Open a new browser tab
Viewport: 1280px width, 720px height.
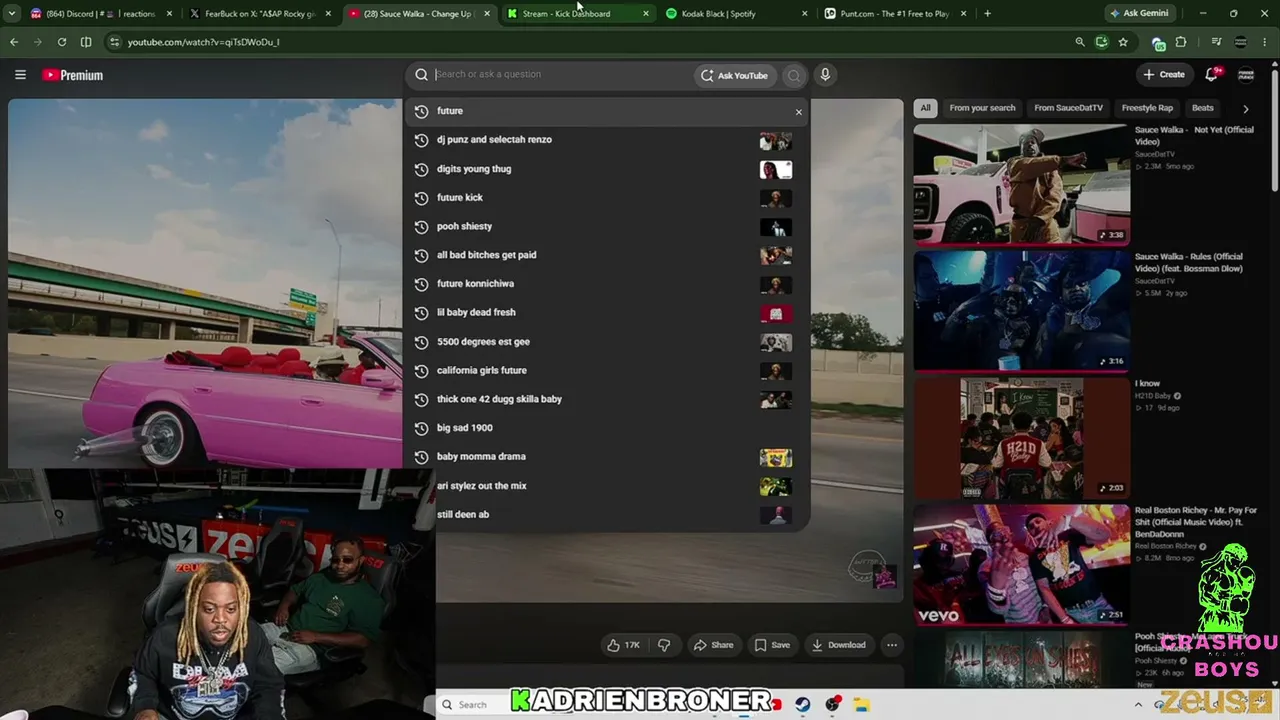tap(987, 14)
